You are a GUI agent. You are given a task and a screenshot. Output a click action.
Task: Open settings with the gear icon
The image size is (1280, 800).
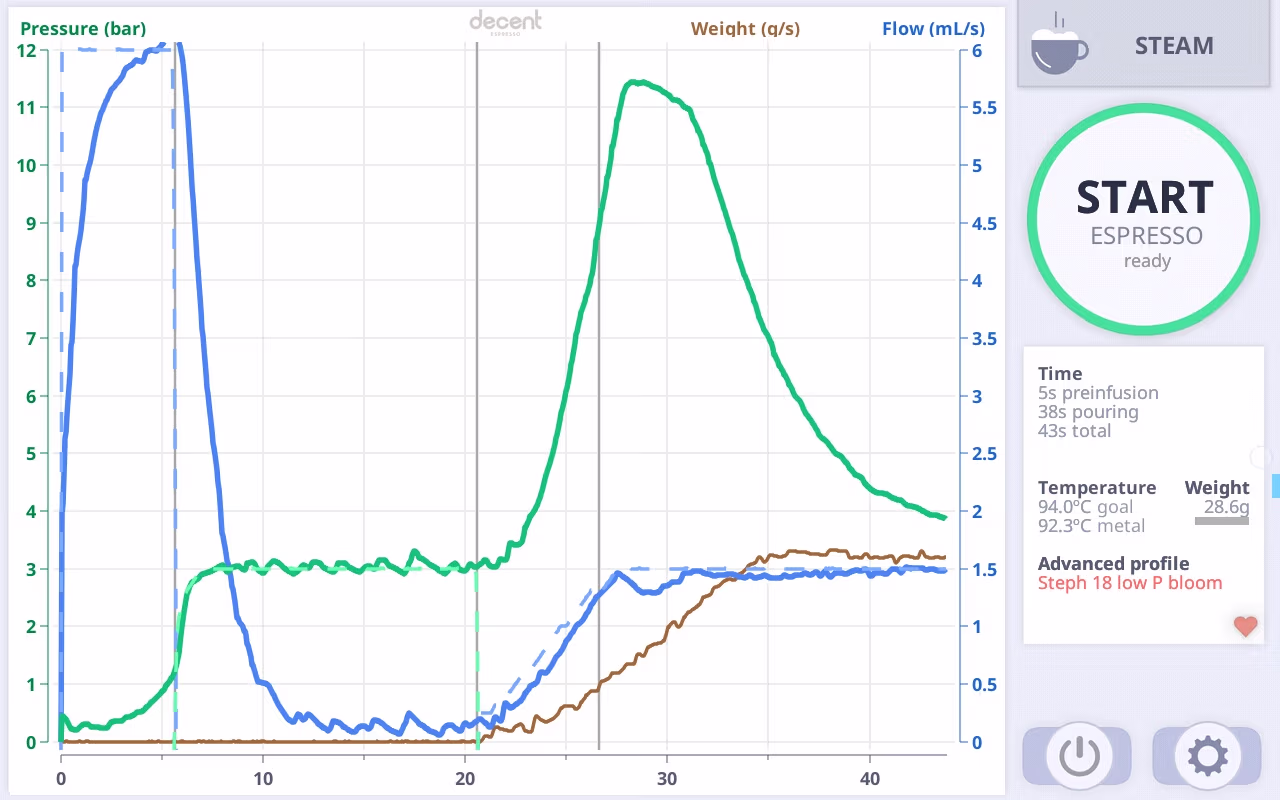tap(1207, 757)
